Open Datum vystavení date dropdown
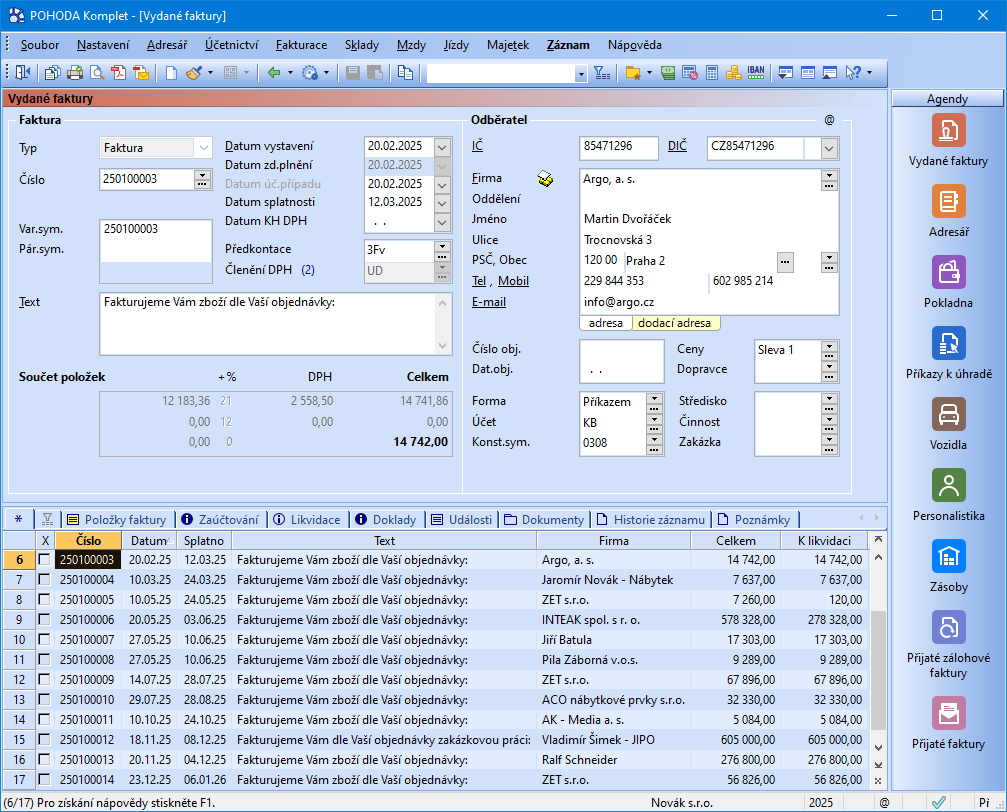The width and height of the screenshot is (1007, 812). [x=442, y=147]
